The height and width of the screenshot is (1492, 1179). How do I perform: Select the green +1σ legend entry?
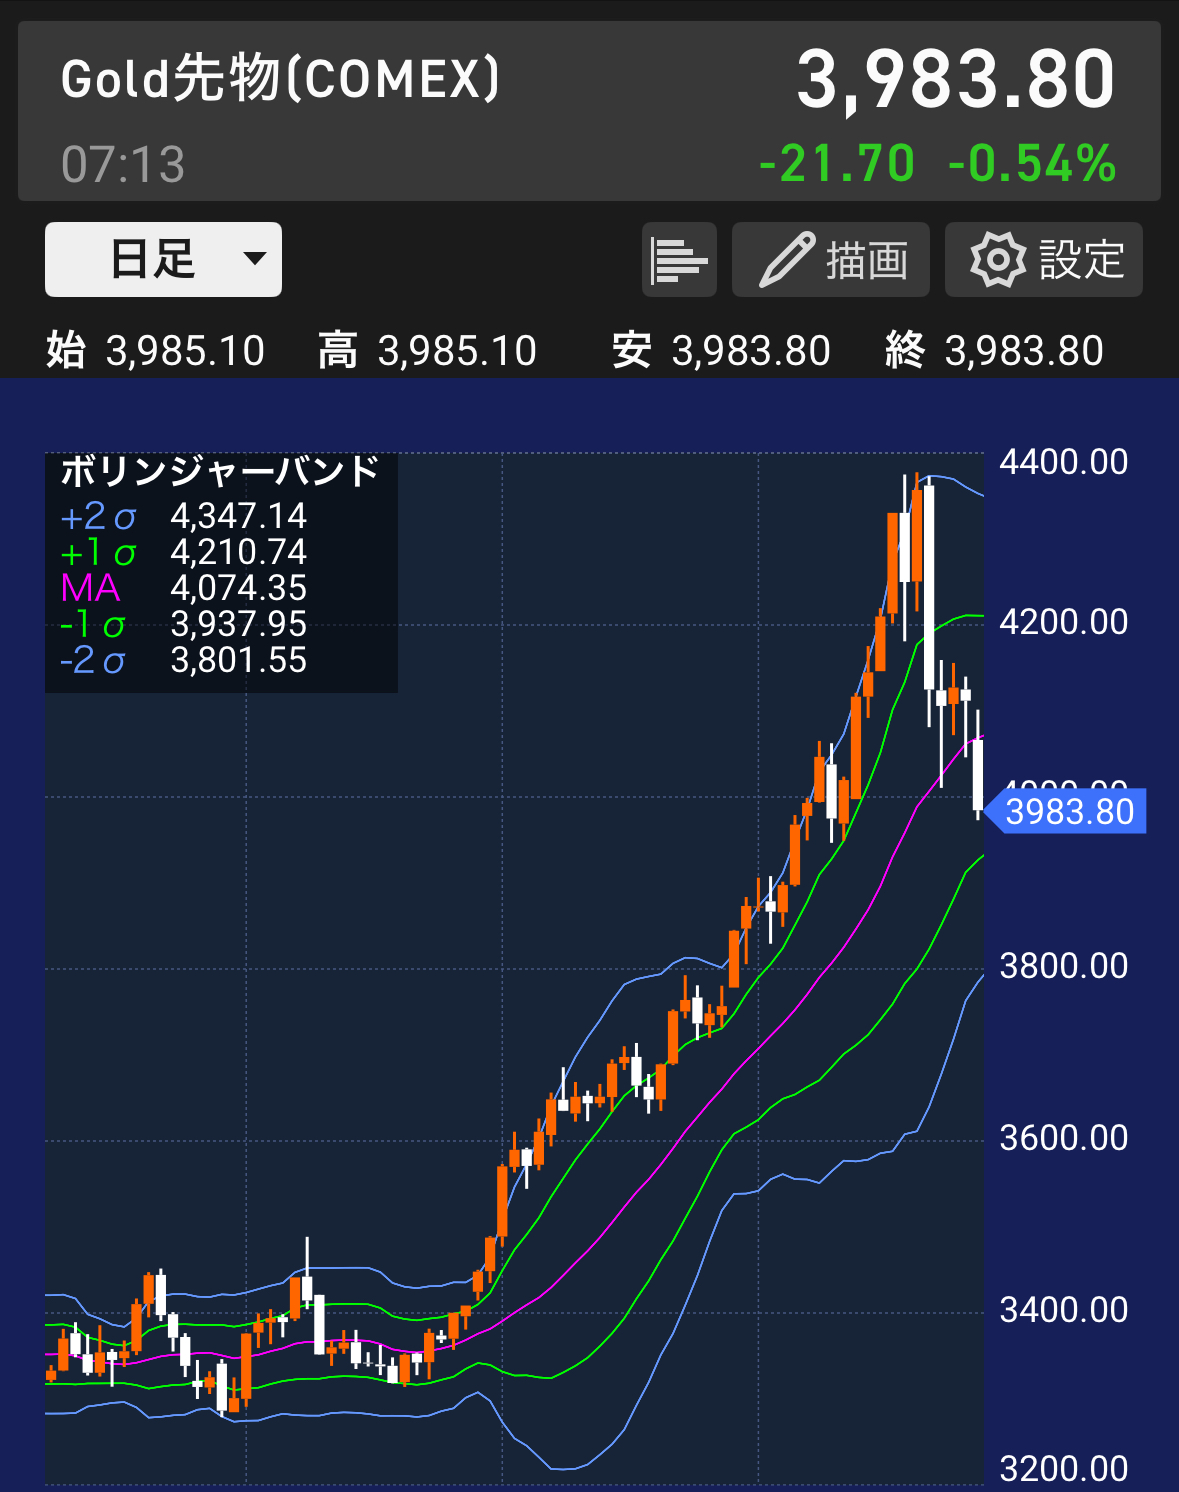[x=183, y=552]
